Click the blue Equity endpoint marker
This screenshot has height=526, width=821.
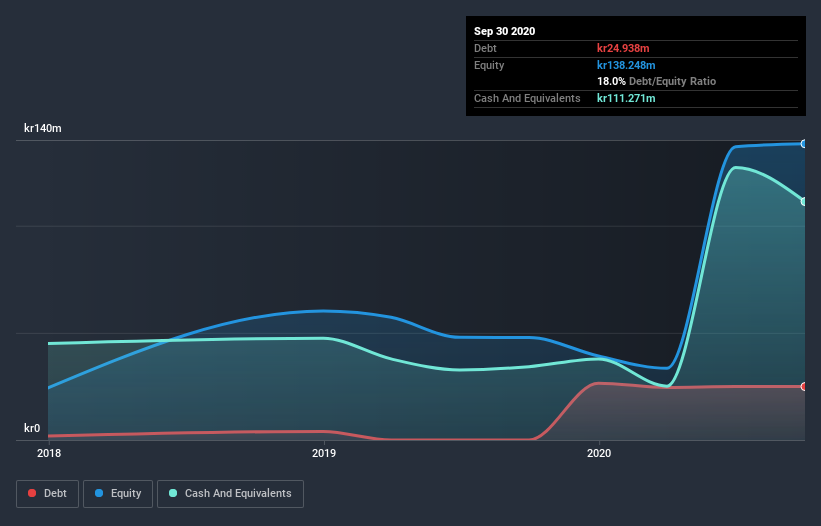point(804,143)
